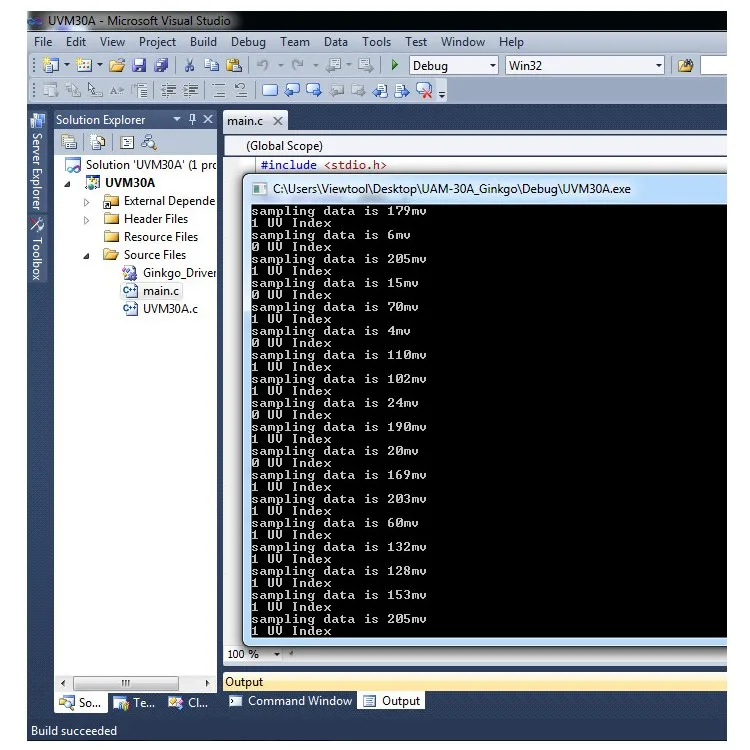This screenshot has height=750, width=750.
Task: Click Solution Explorer Properties icon
Action: (x=69, y=142)
